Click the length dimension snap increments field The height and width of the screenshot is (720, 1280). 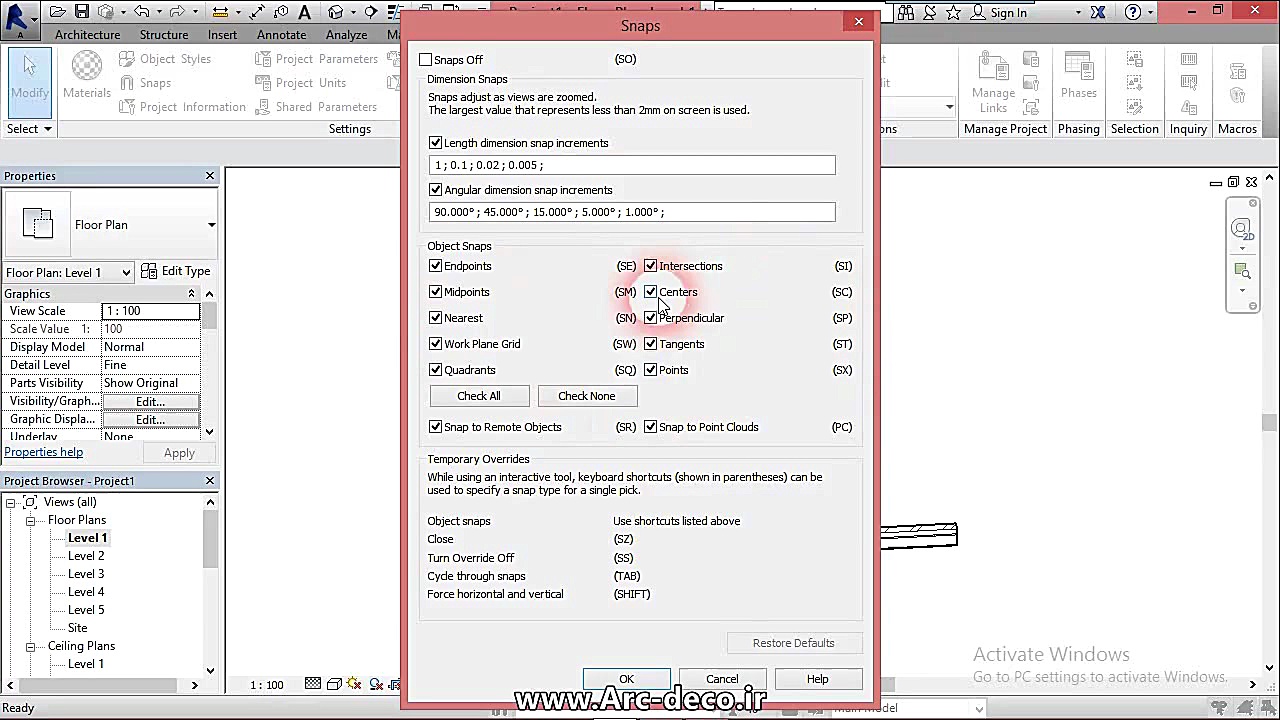point(631,165)
